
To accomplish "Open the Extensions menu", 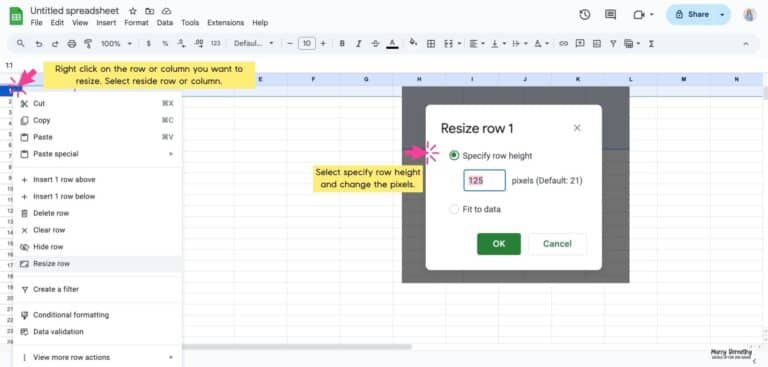I will [225, 23].
